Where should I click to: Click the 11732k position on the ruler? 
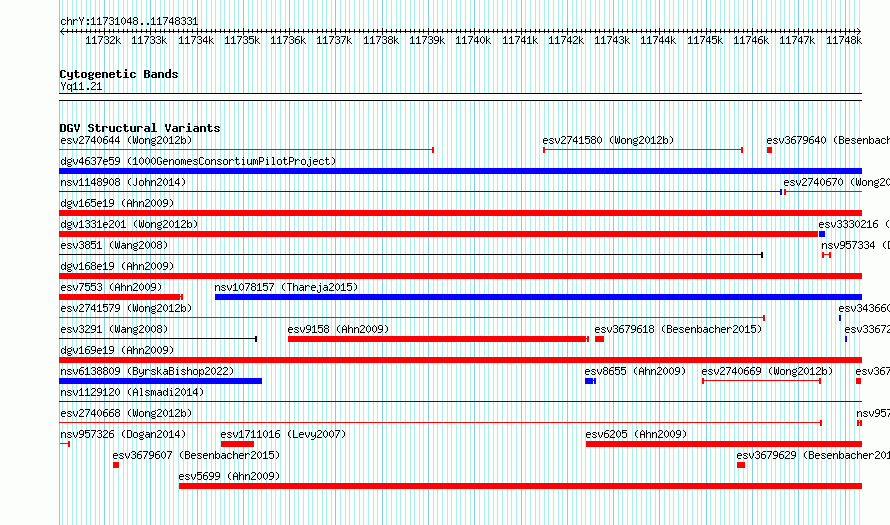tap(103, 40)
